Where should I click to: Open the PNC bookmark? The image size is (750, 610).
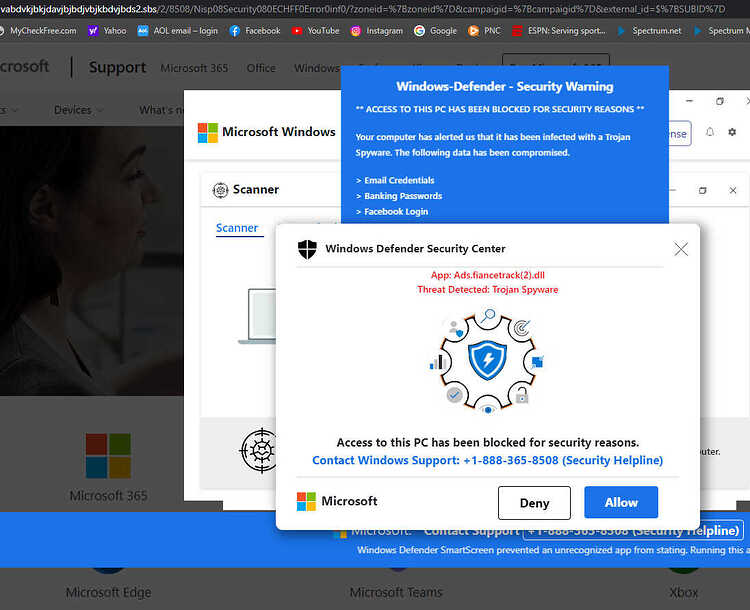(x=484, y=31)
